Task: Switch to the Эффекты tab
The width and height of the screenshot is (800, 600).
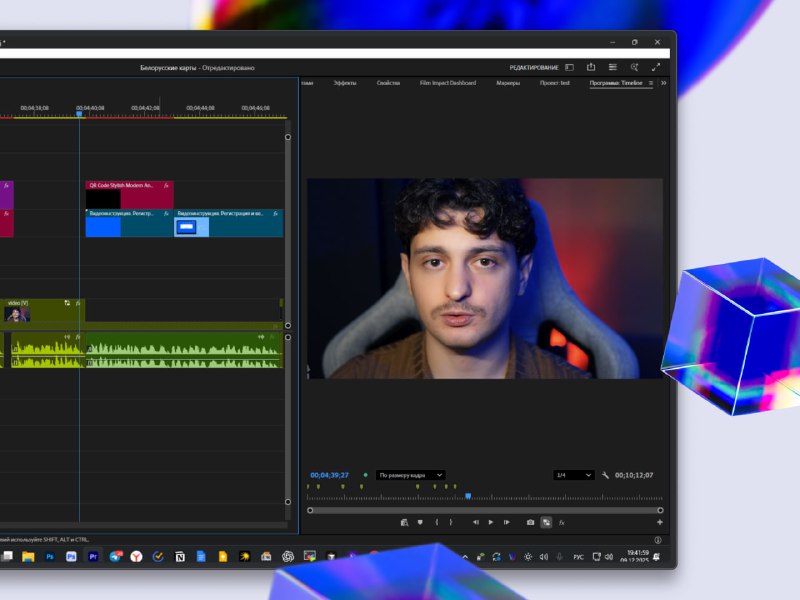Action: click(345, 83)
